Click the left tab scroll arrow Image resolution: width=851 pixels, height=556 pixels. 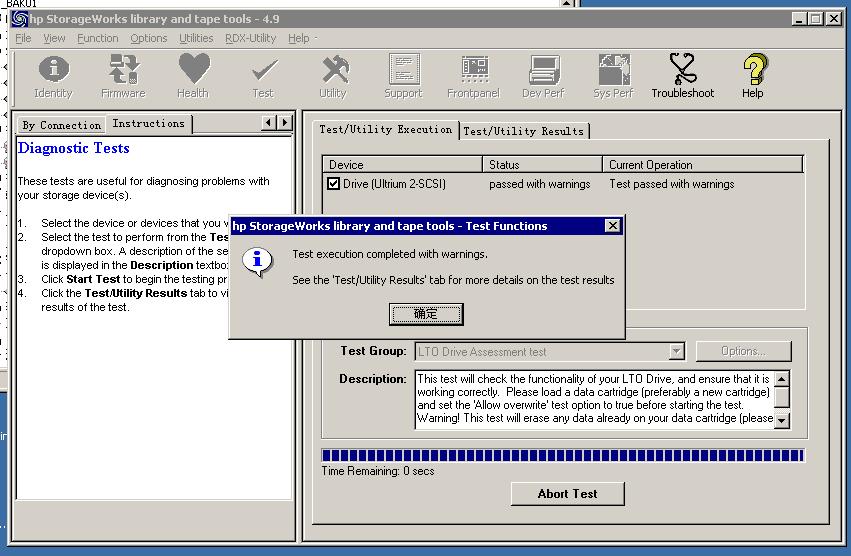click(x=269, y=123)
